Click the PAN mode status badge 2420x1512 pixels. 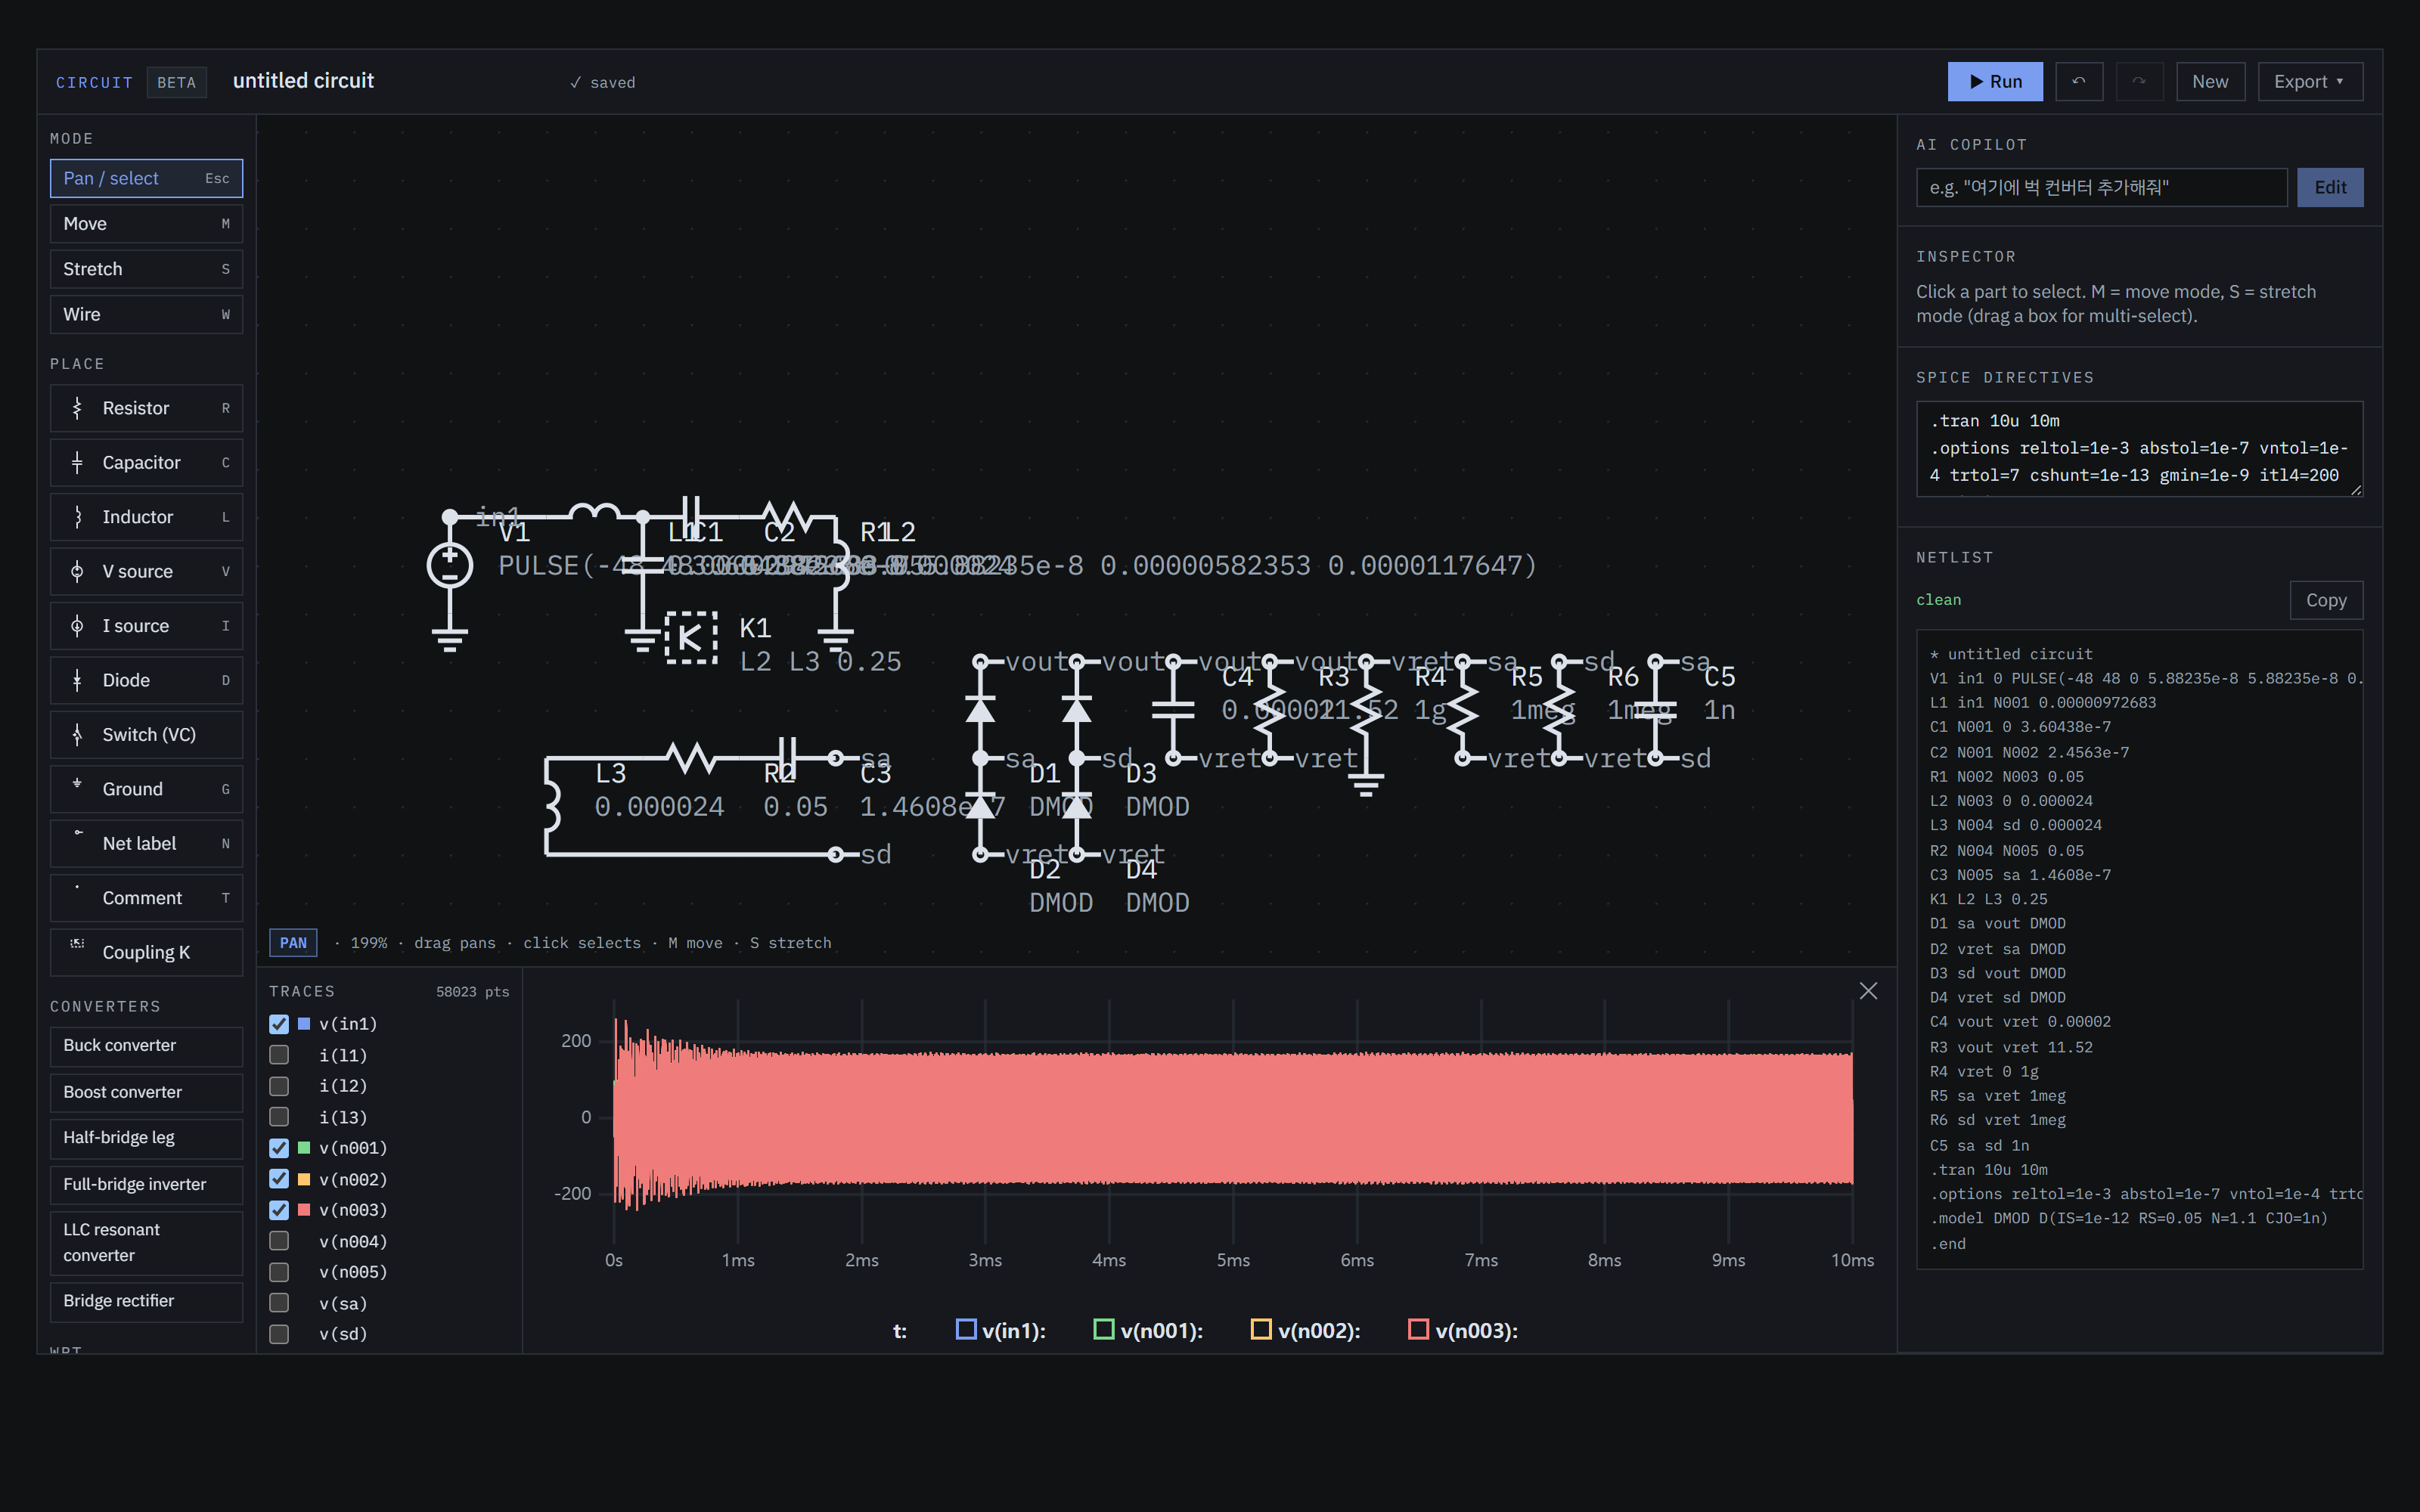(x=293, y=943)
